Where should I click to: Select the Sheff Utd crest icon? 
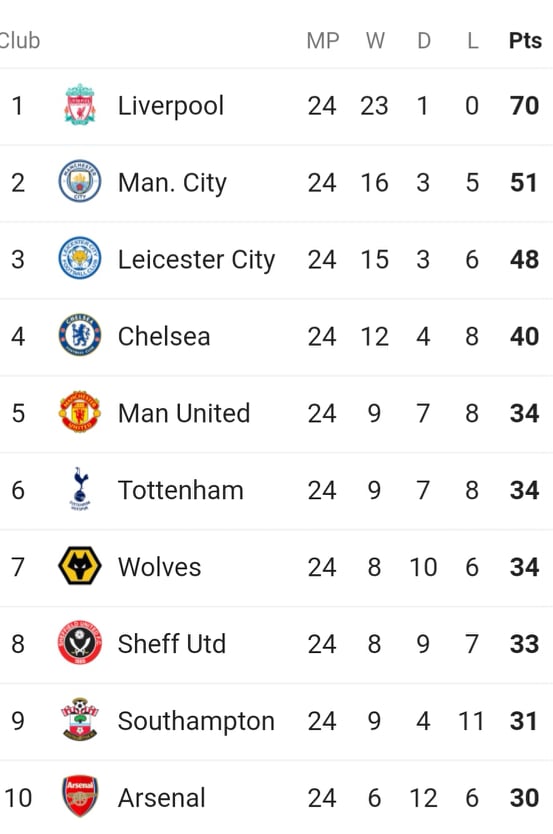[x=80, y=643]
